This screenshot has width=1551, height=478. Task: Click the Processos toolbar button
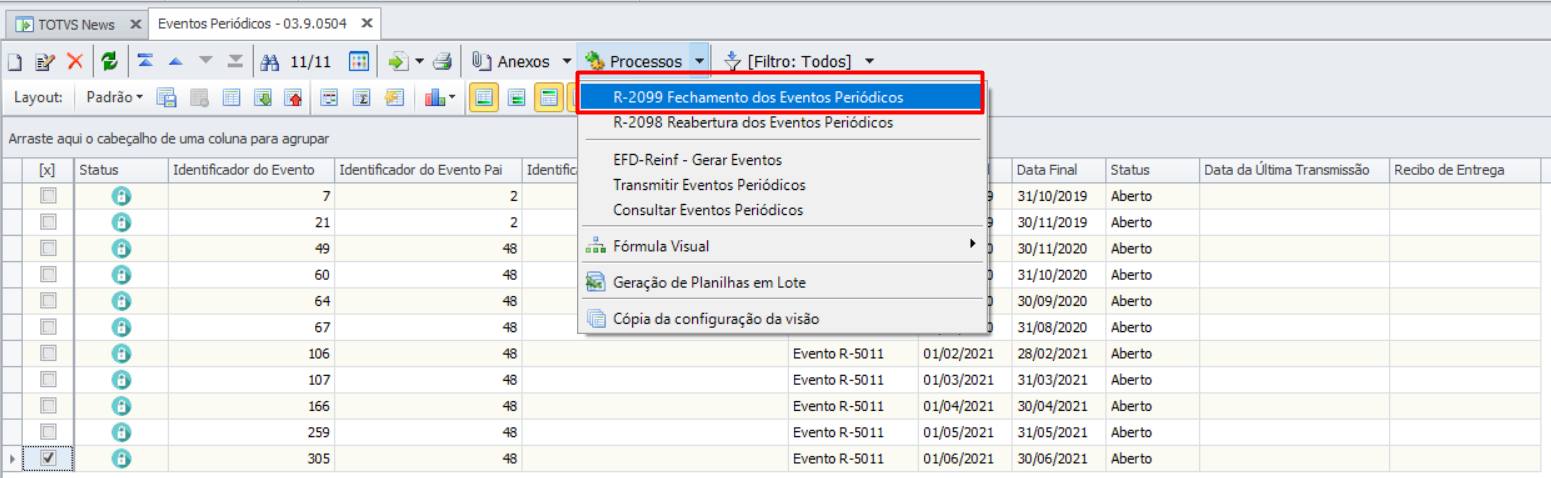[x=634, y=62]
